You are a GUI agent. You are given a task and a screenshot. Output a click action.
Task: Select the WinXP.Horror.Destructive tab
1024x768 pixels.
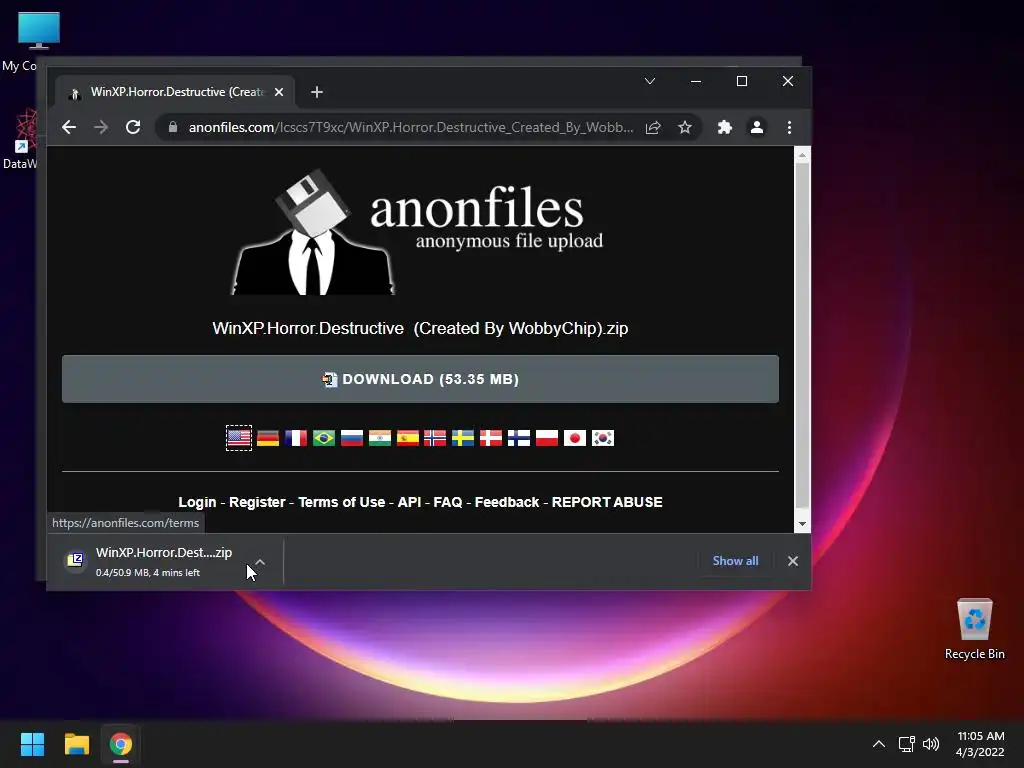point(175,92)
